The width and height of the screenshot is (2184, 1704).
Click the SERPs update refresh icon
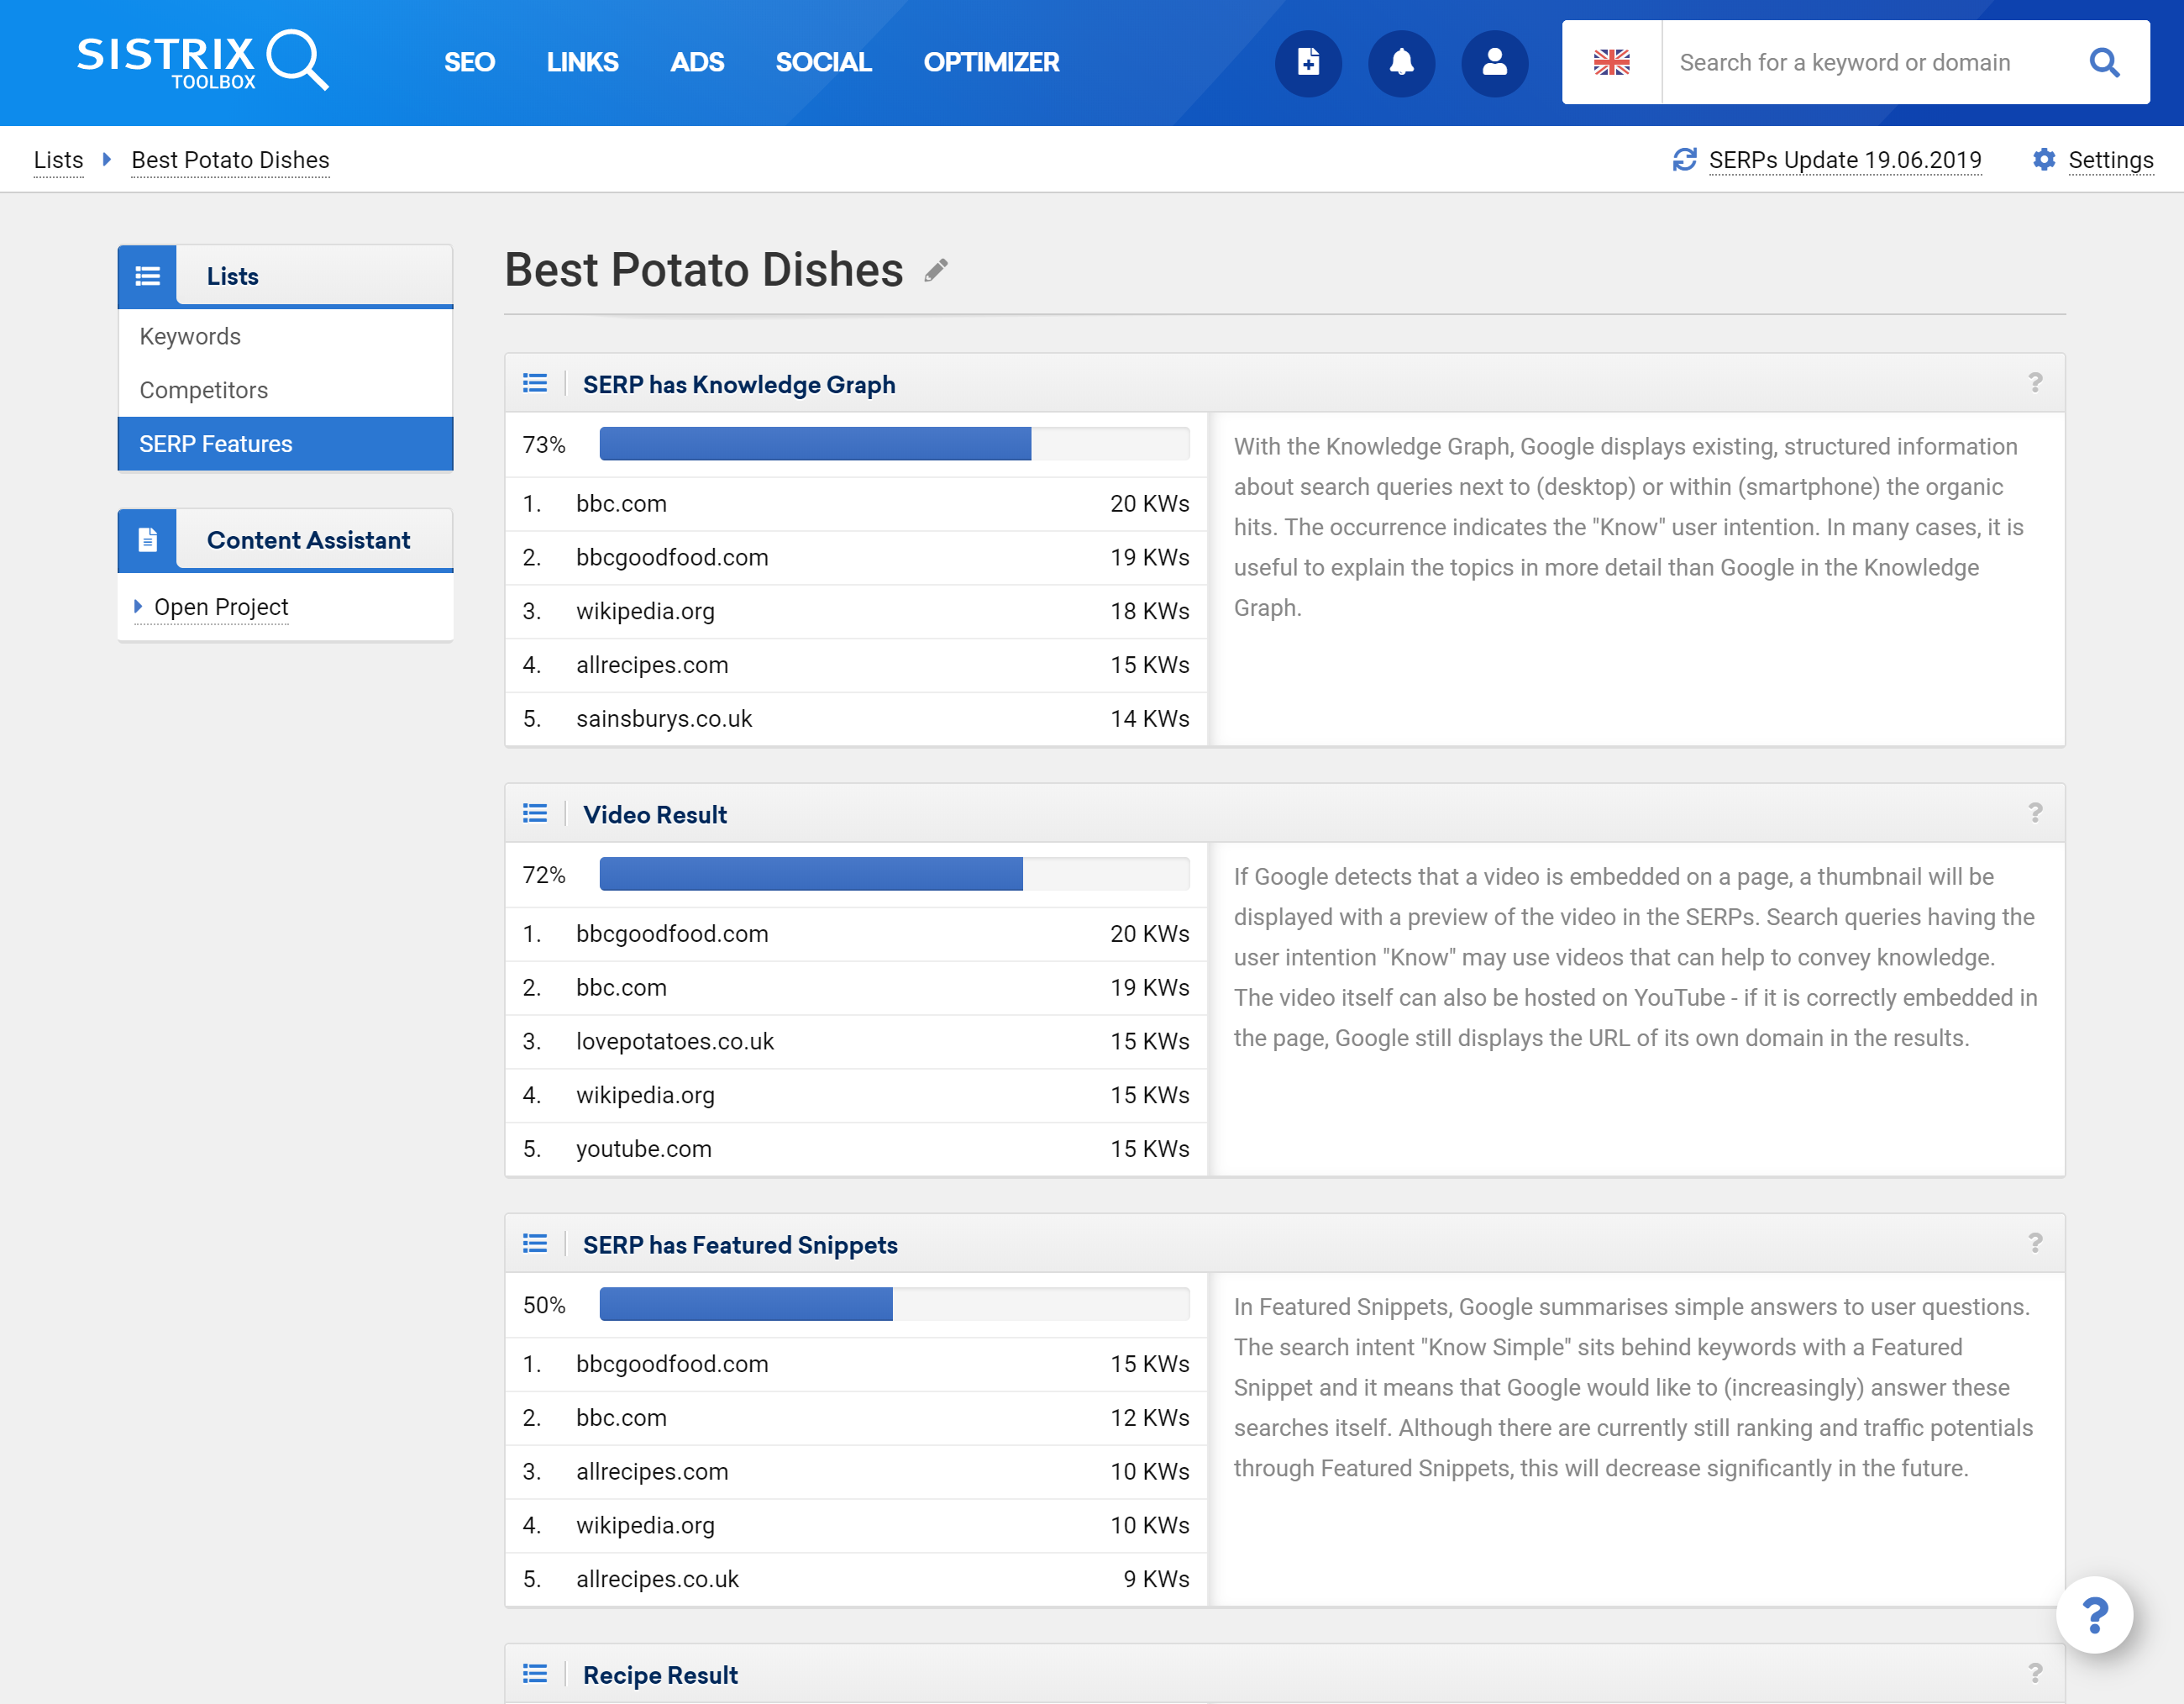1685,160
